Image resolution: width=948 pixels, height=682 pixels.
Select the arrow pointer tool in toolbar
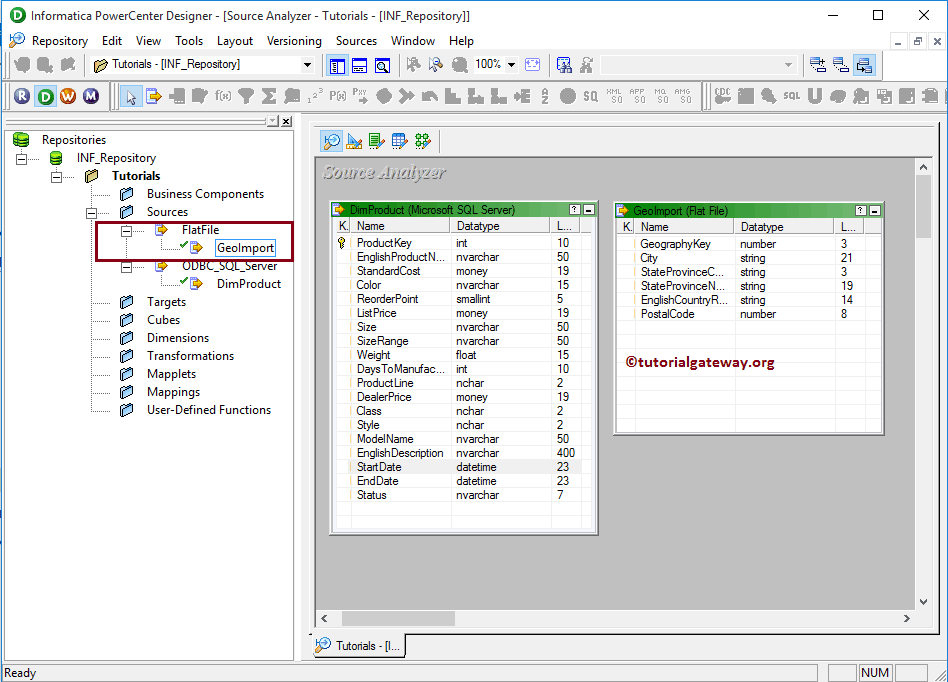pyautogui.click(x=131, y=96)
